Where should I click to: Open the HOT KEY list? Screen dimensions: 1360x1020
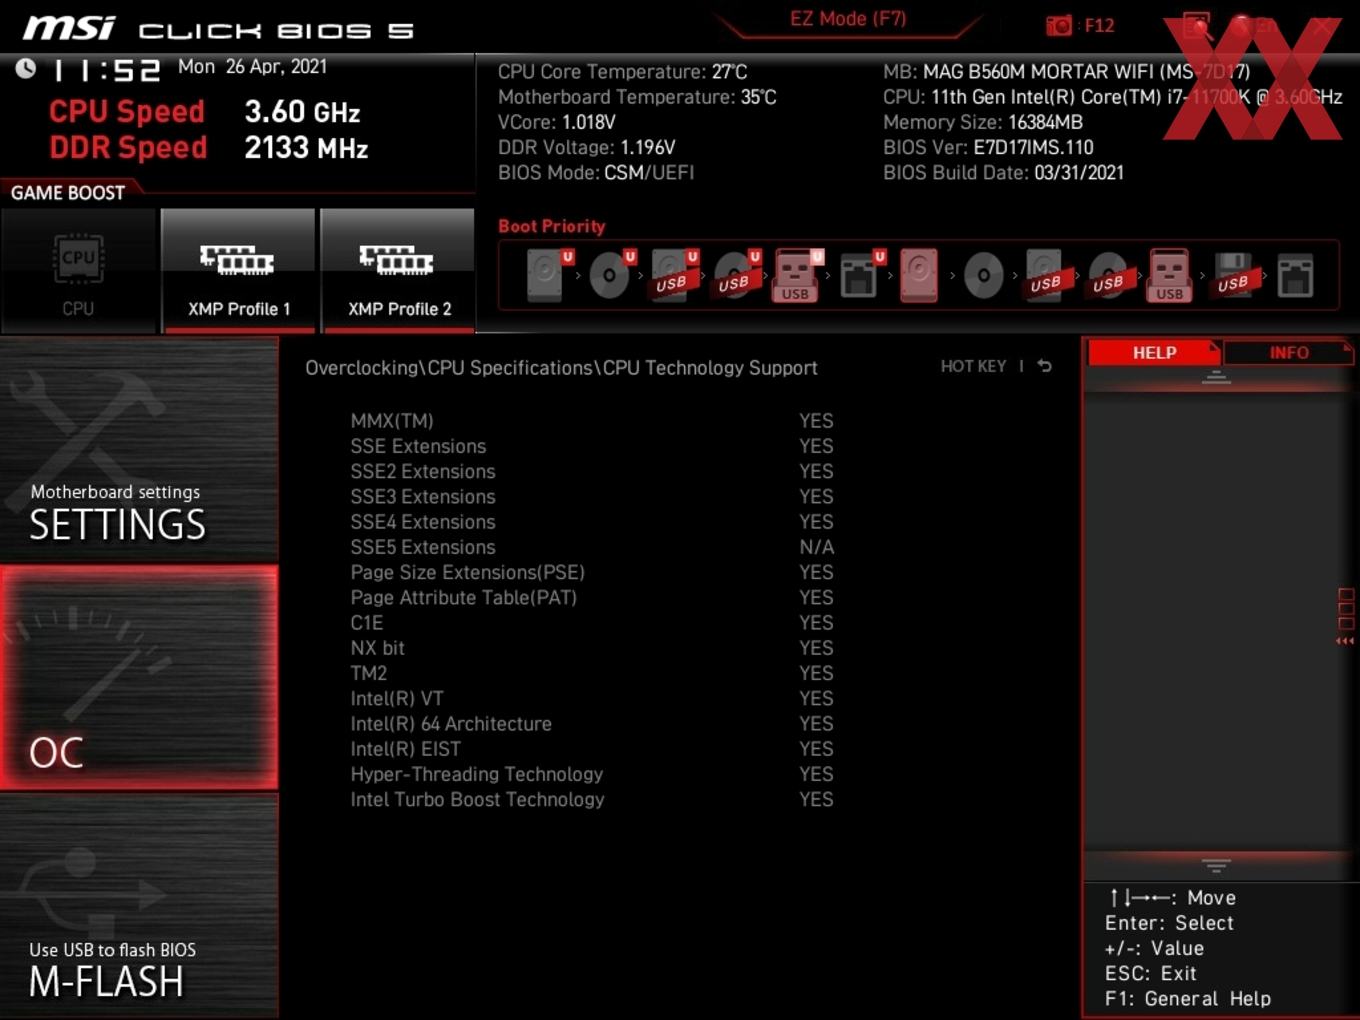(973, 366)
